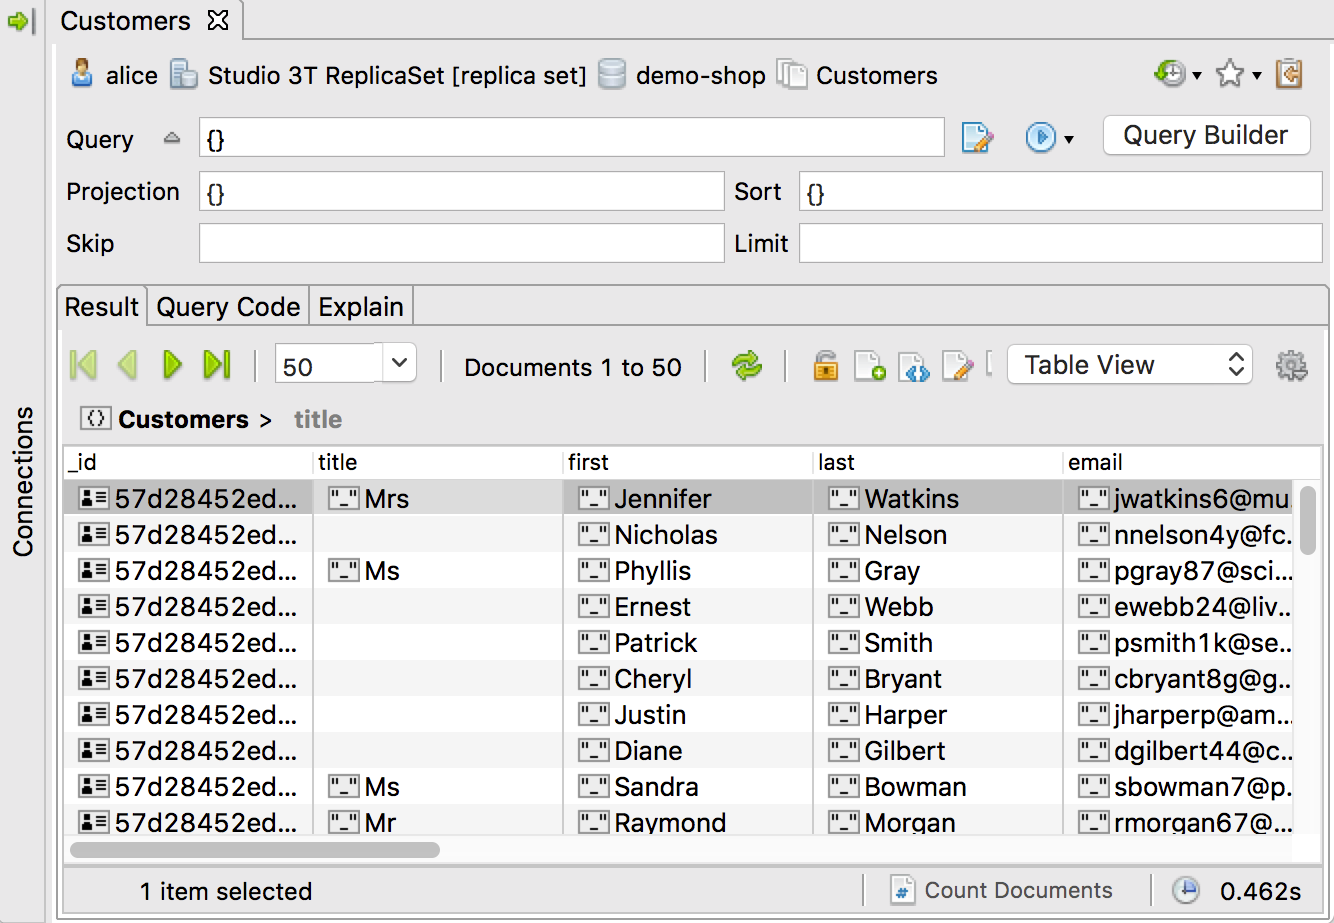Click the Count Documents button
The height and width of the screenshot is (923, 1334).
(1003, 890)
